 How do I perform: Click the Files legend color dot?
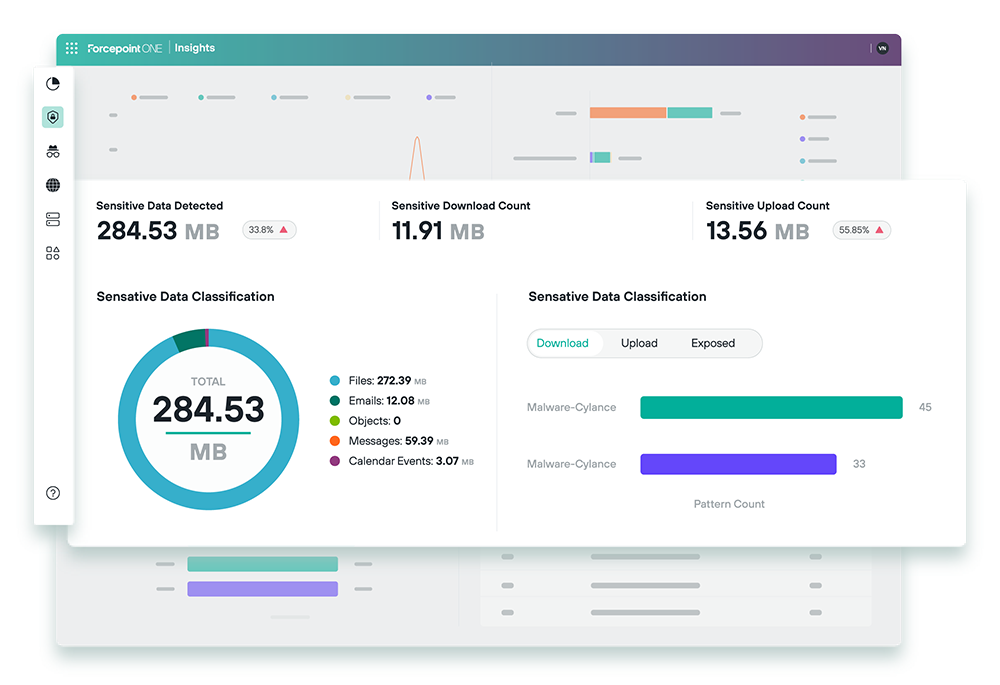[335, 381]
